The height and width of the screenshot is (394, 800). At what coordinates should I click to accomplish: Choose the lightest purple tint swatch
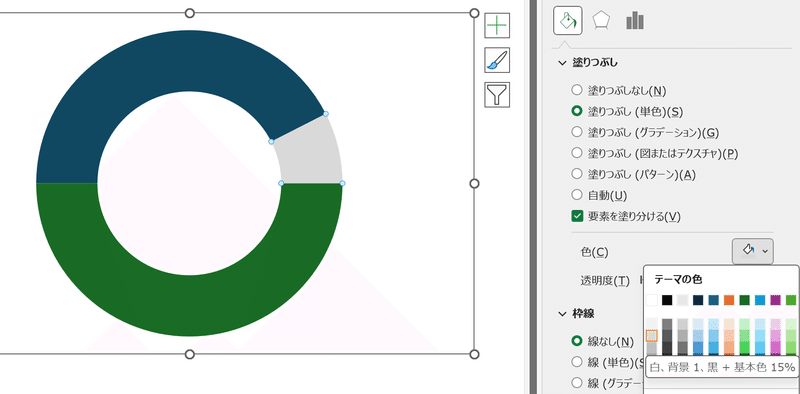point(775,324)
